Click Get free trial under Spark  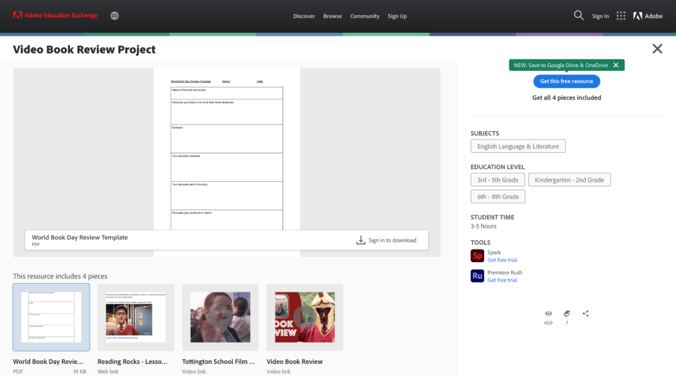pos(502,260)
